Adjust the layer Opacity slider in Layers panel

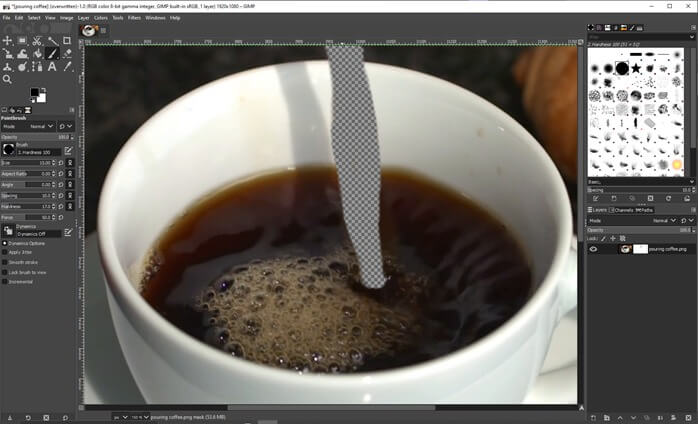[x=641, y=230]
